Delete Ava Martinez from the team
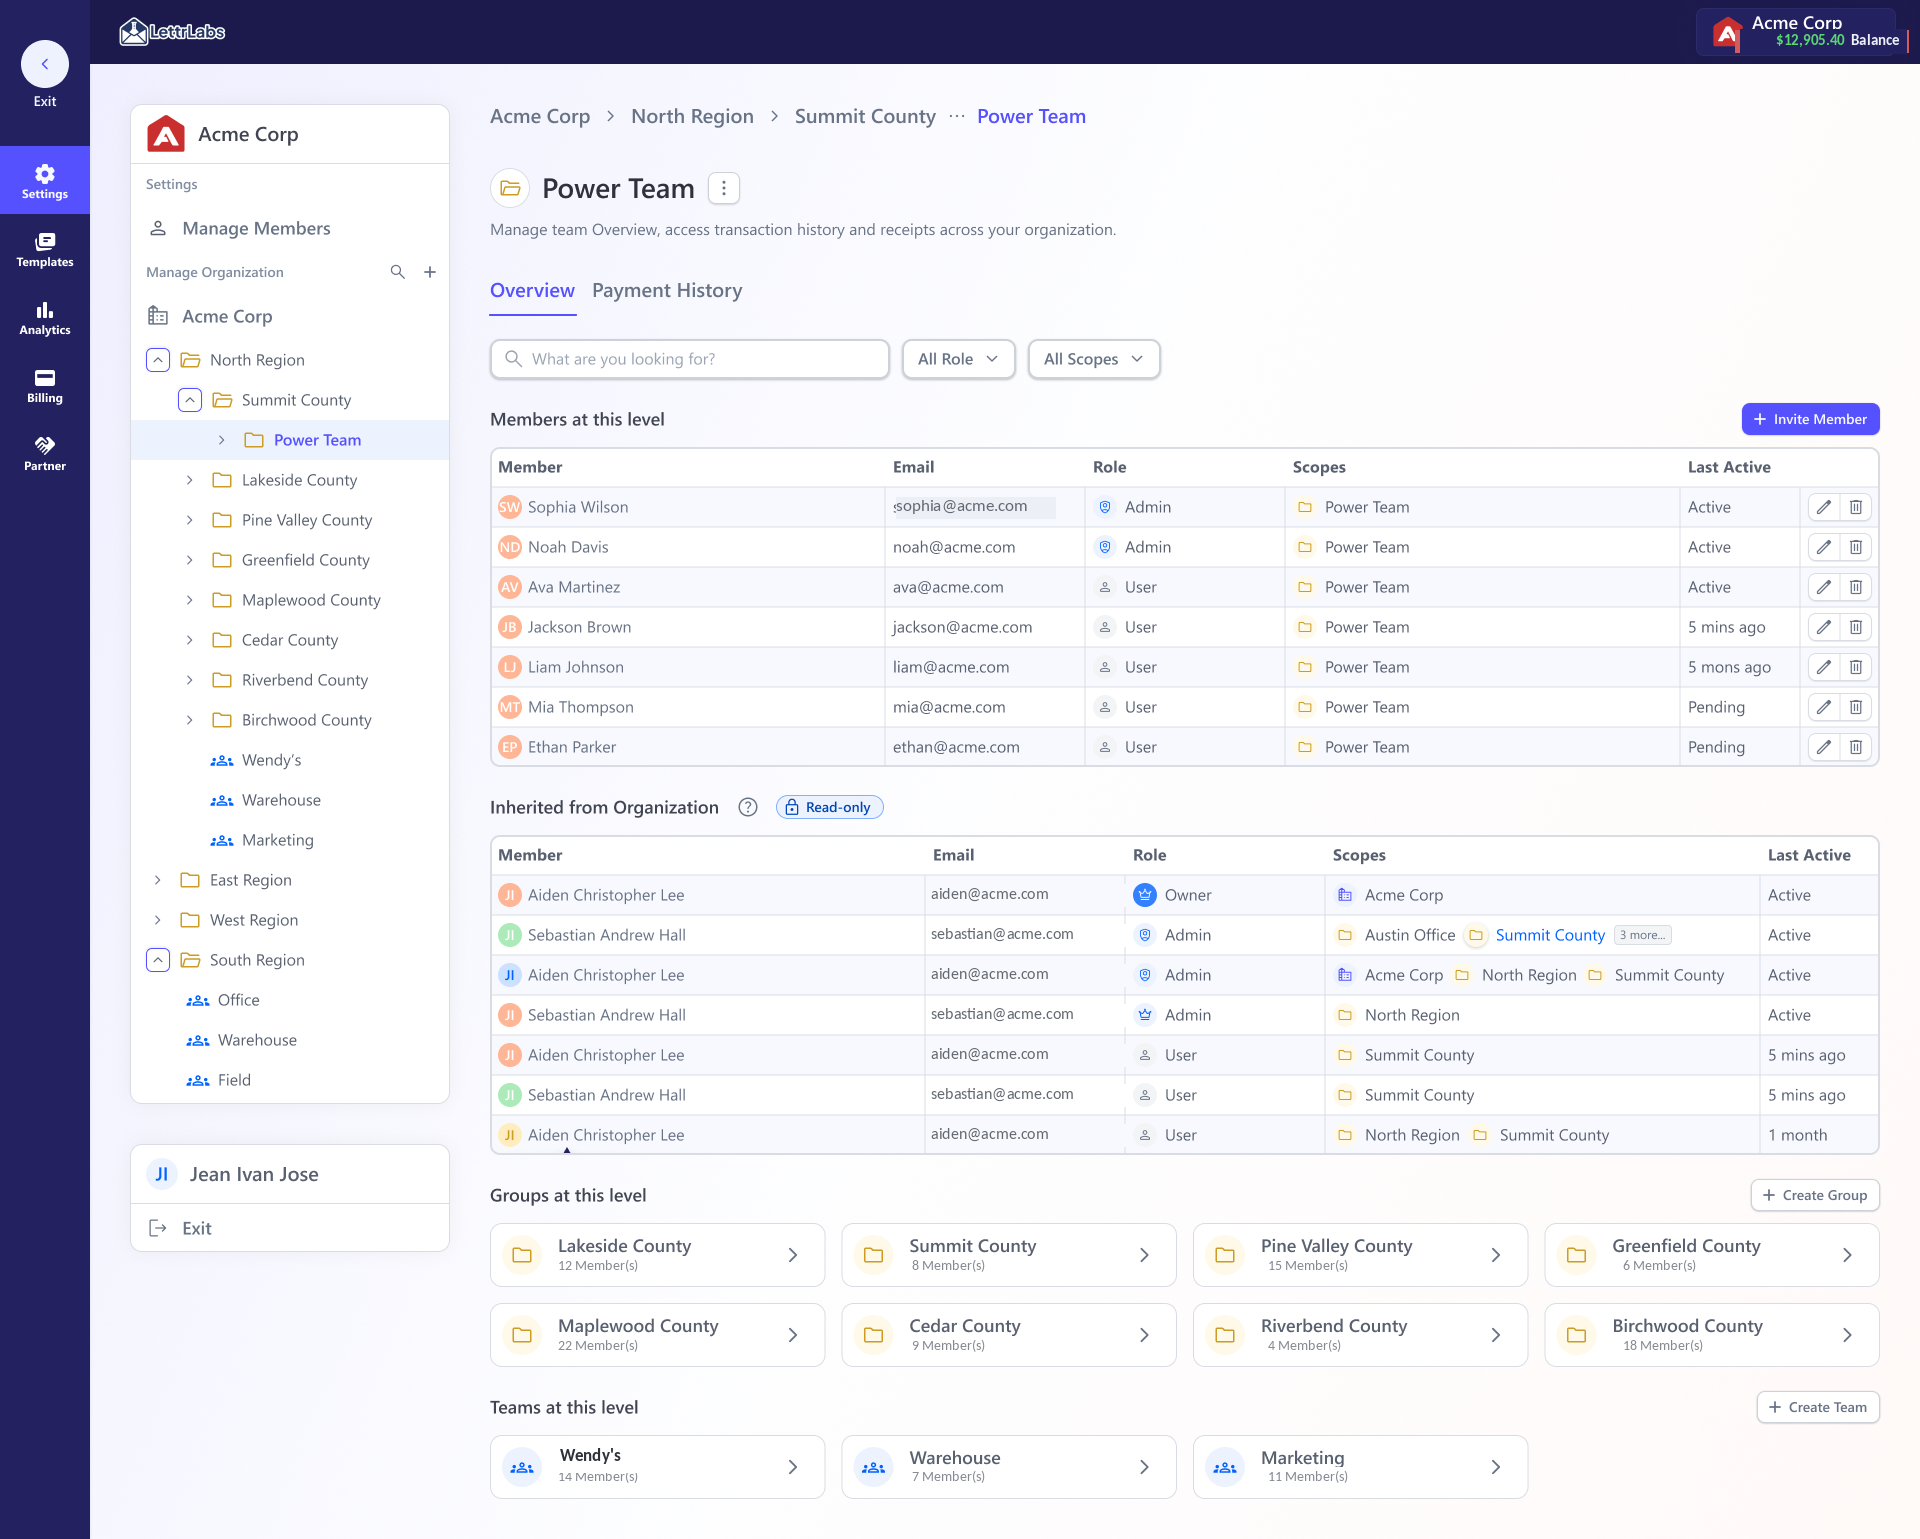The height and width of the screenshot is (1539, 1920). click(x=1856, y=587)
